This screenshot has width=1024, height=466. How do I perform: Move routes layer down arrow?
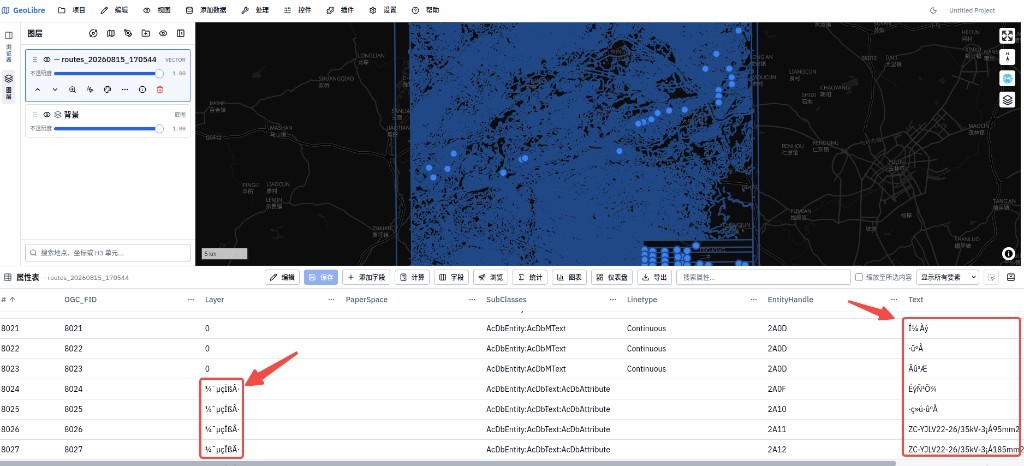click(55, 89)
